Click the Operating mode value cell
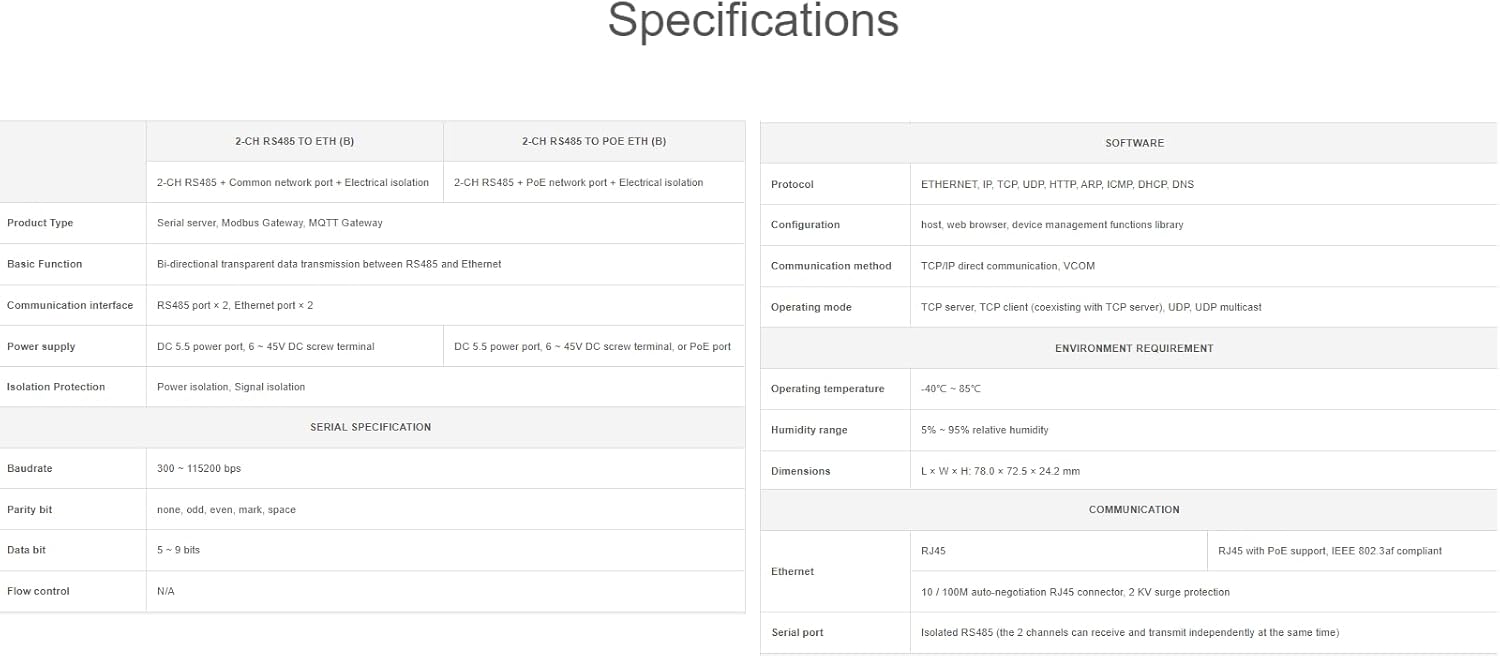 point(1204,307)
